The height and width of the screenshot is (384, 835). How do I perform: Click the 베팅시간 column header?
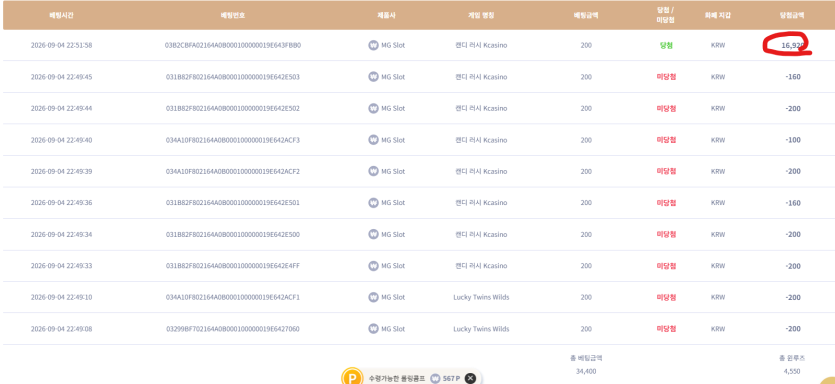tap(61, 15)
